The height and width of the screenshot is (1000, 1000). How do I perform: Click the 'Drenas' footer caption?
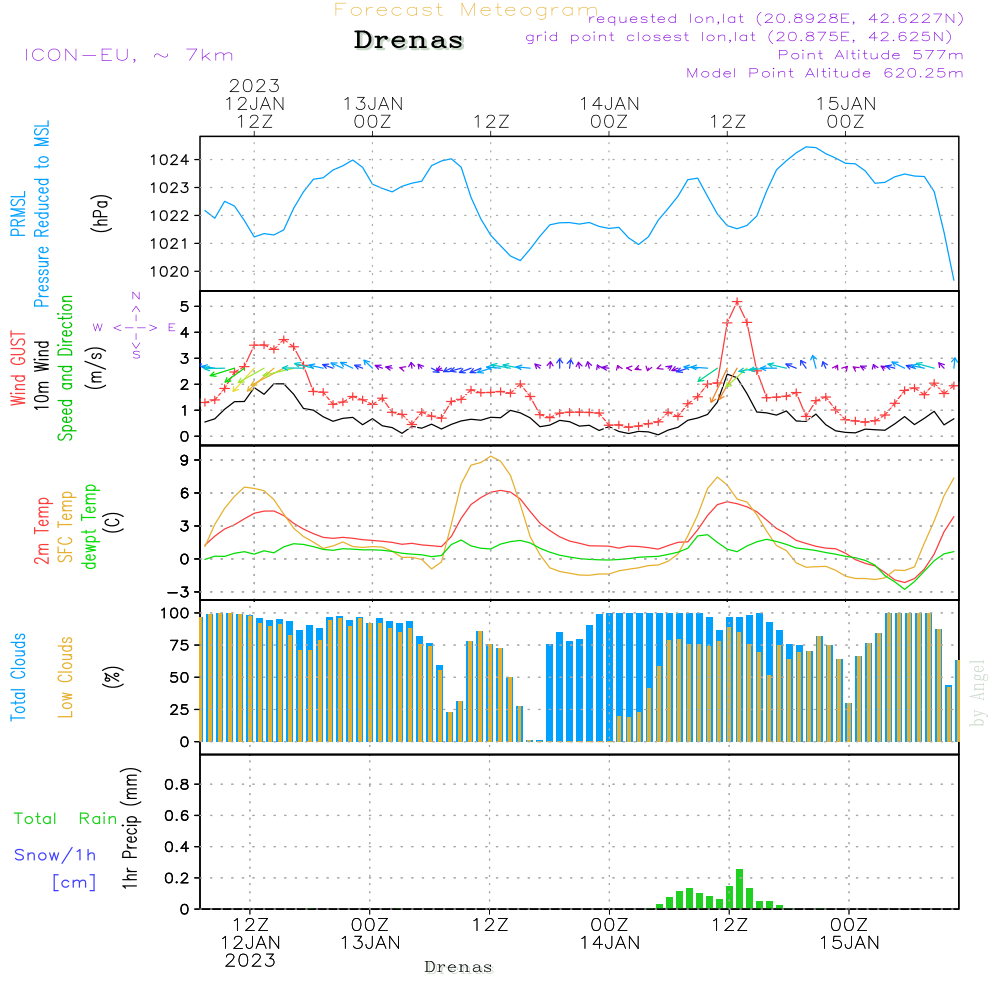pyautogui.click(x=458, y=967)
